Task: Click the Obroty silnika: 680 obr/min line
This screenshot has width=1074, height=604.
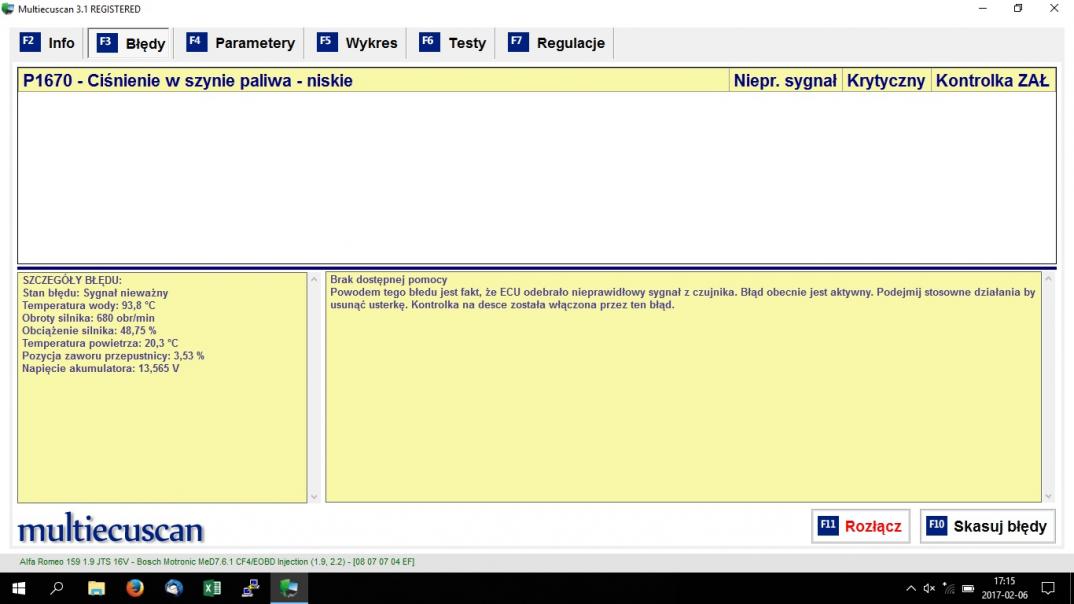Action: coord(88,318)
